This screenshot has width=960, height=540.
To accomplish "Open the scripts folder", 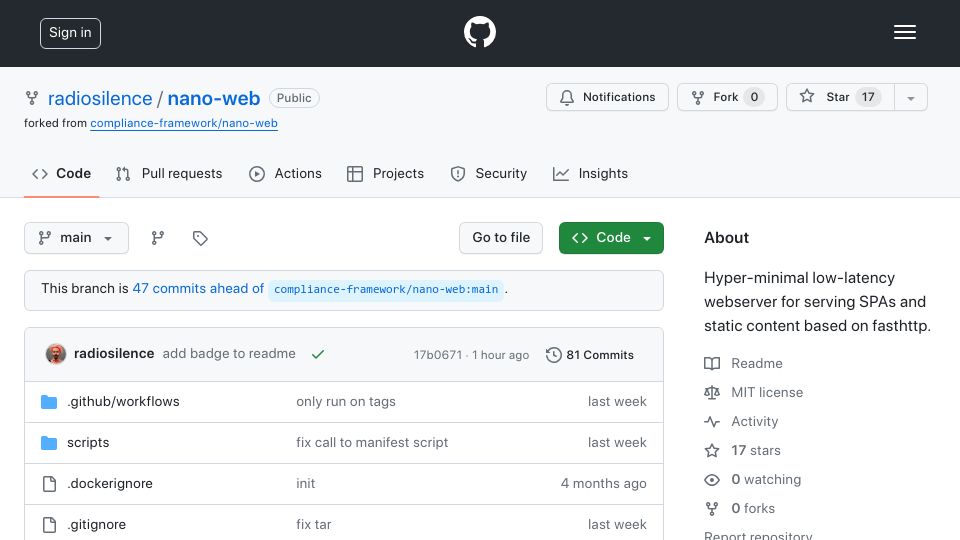I will click(88, 443).
